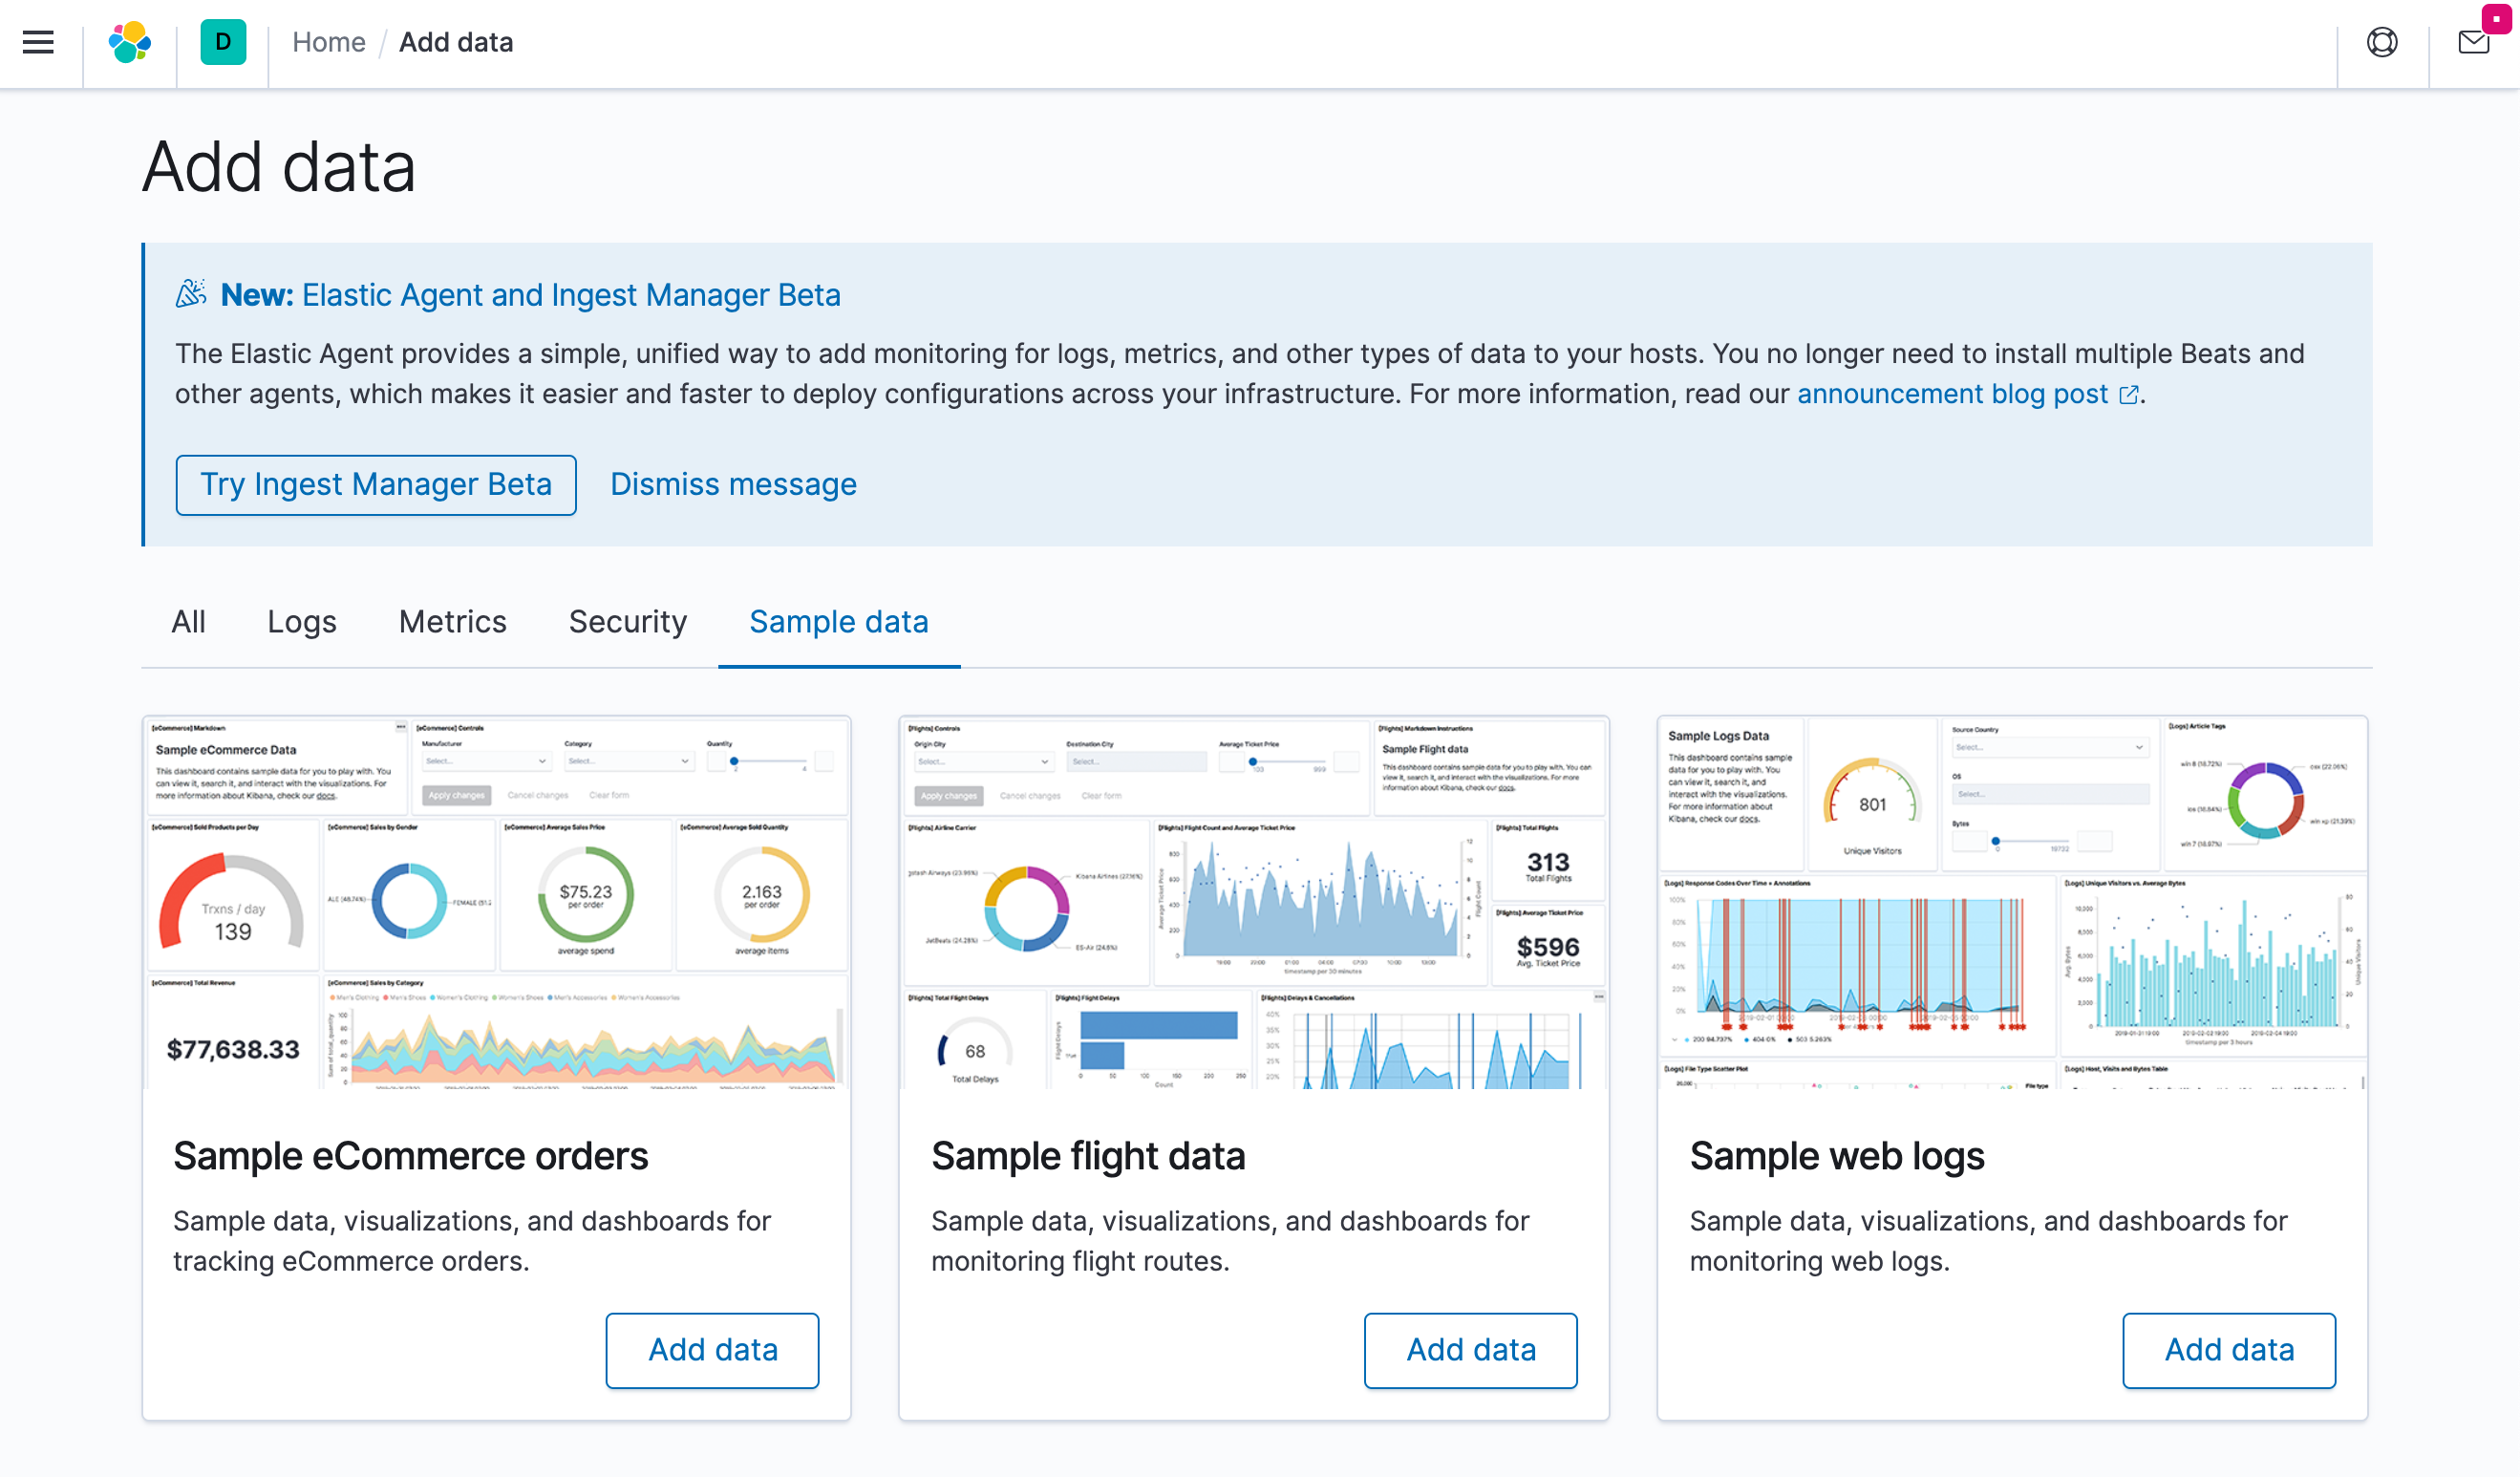
Task: Go to Home breadcrumb
Action: (x=328, y=42)
